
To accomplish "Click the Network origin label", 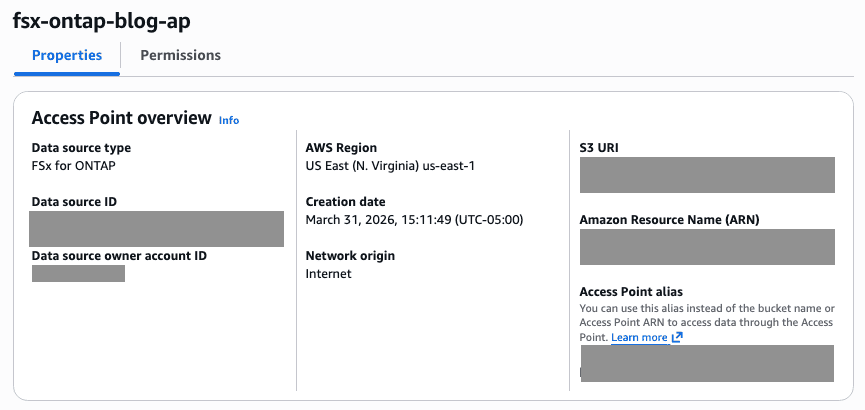I will pos(350,256).
